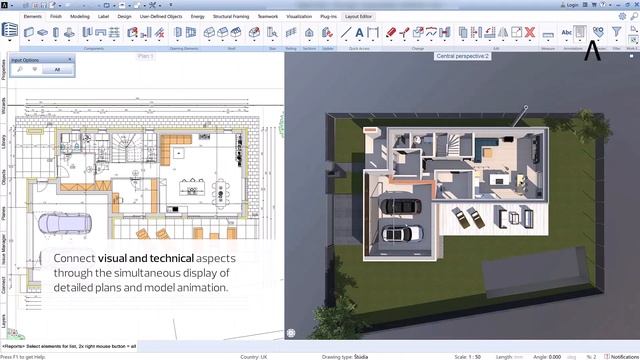Select the Wall tool icon

tap(29, 32)
